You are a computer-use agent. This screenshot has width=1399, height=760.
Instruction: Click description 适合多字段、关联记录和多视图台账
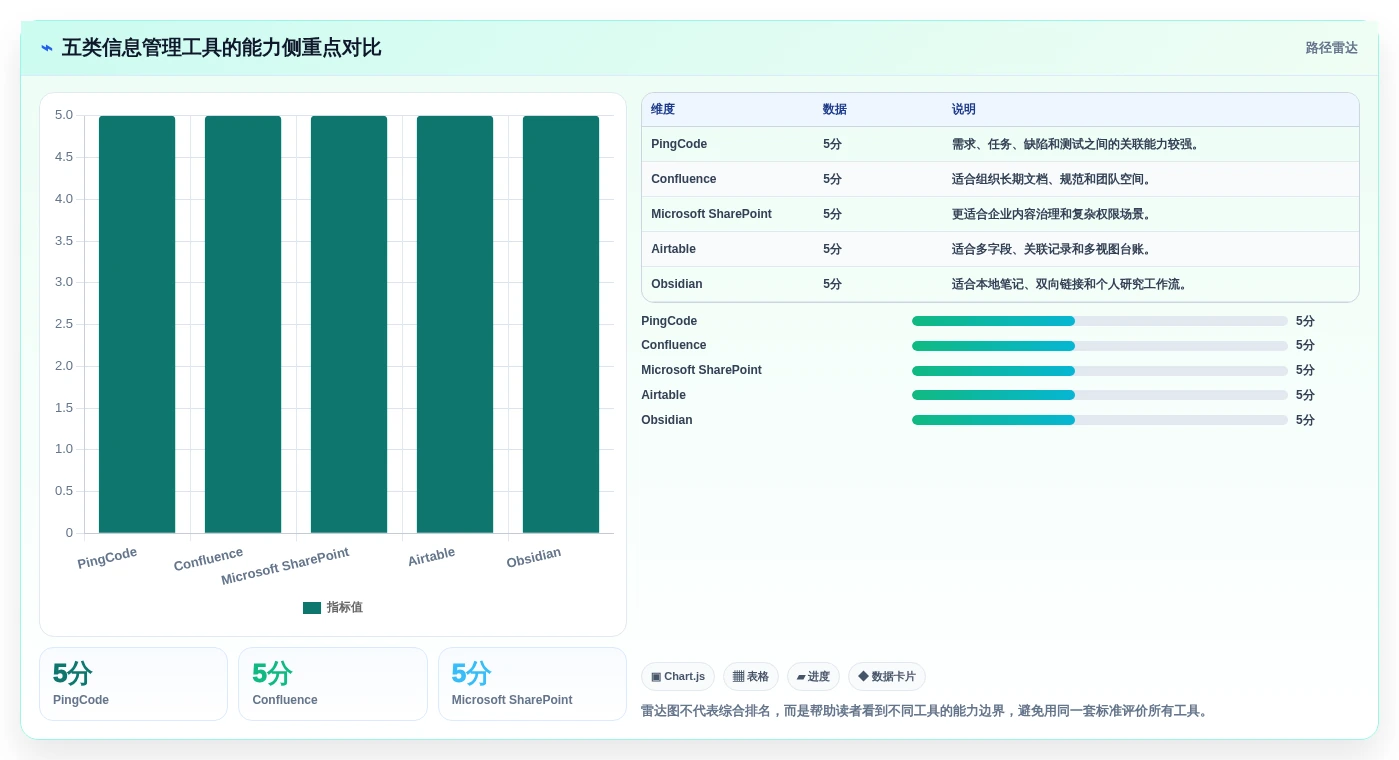point(1054,249)
